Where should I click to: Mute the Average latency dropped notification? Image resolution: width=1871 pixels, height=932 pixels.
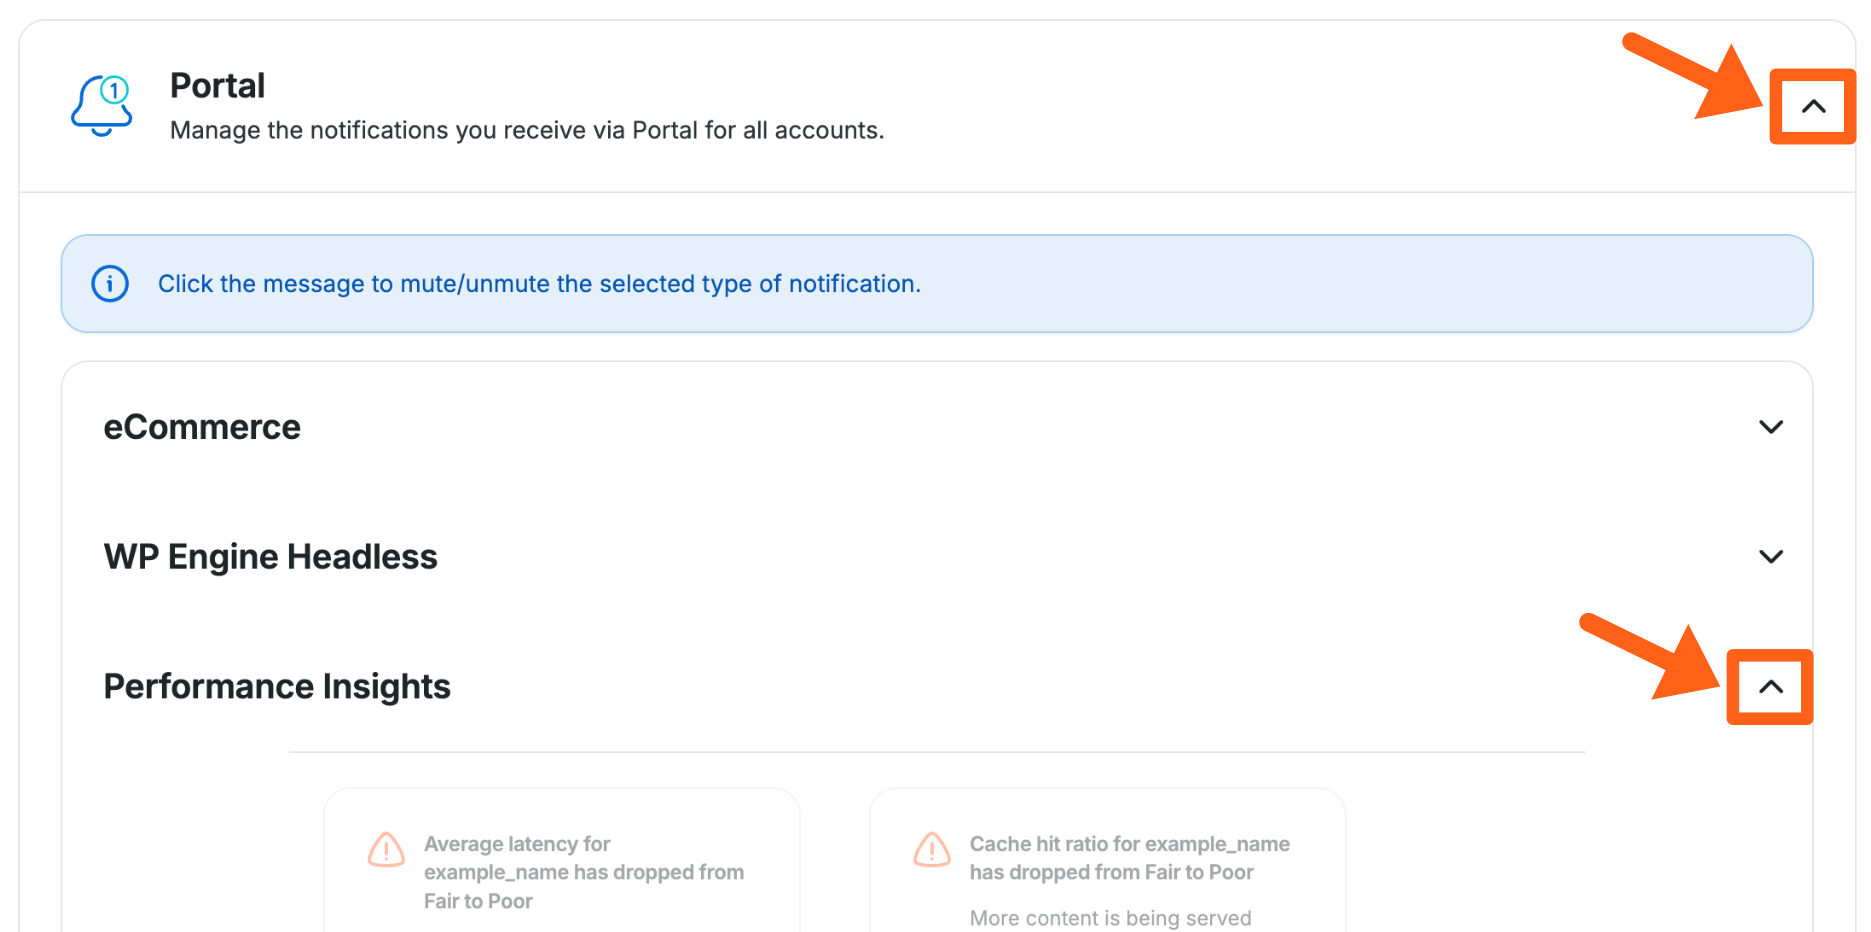583,872
